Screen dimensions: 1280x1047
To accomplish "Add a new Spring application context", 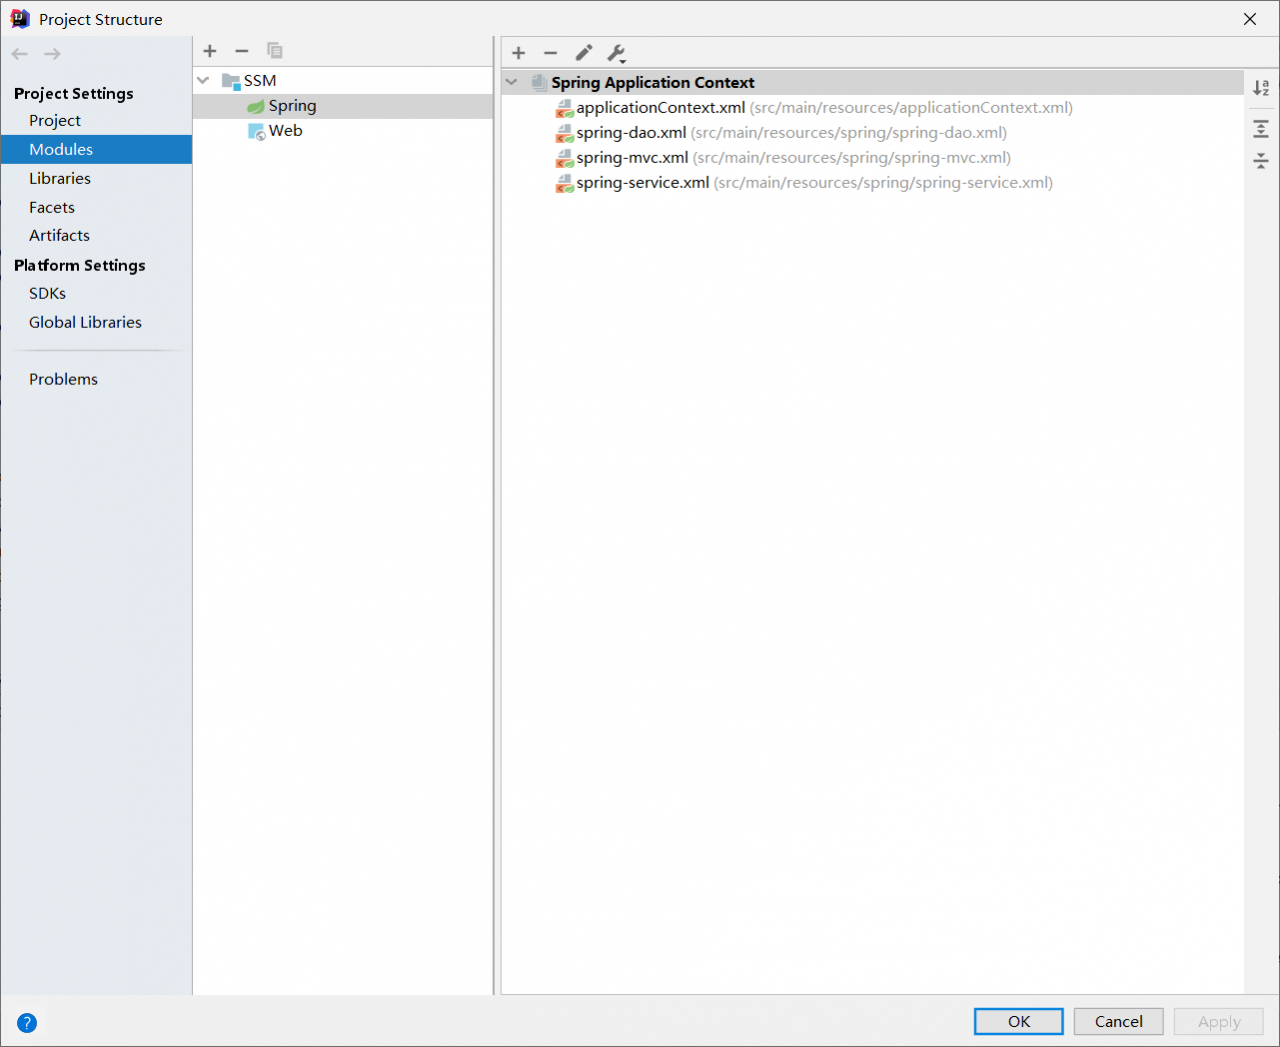I will coord(519,53).
